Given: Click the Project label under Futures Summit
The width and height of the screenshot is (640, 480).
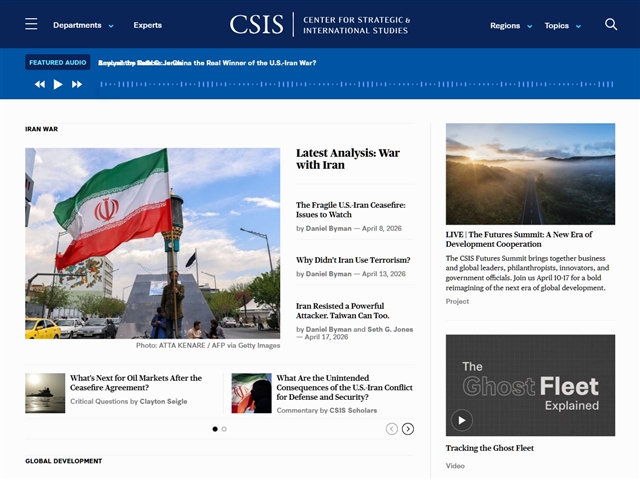Looking at the screenshot, I should [457, 302].
